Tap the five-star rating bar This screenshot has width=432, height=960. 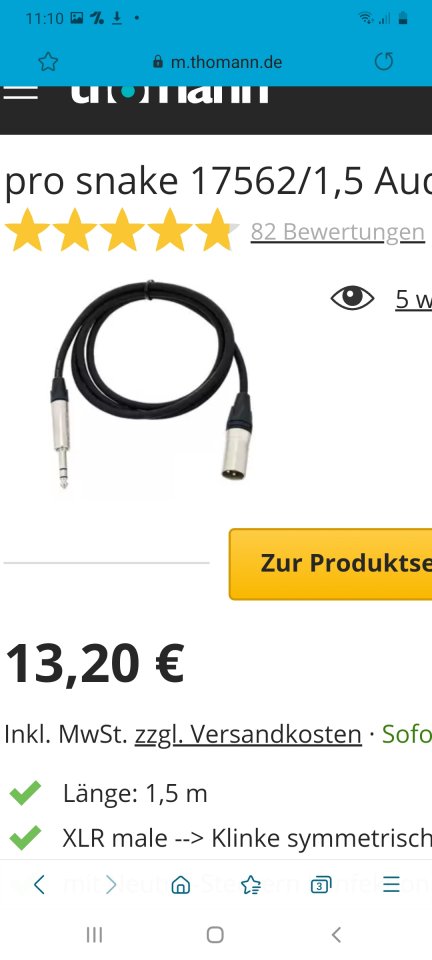[x=121, y=230]
